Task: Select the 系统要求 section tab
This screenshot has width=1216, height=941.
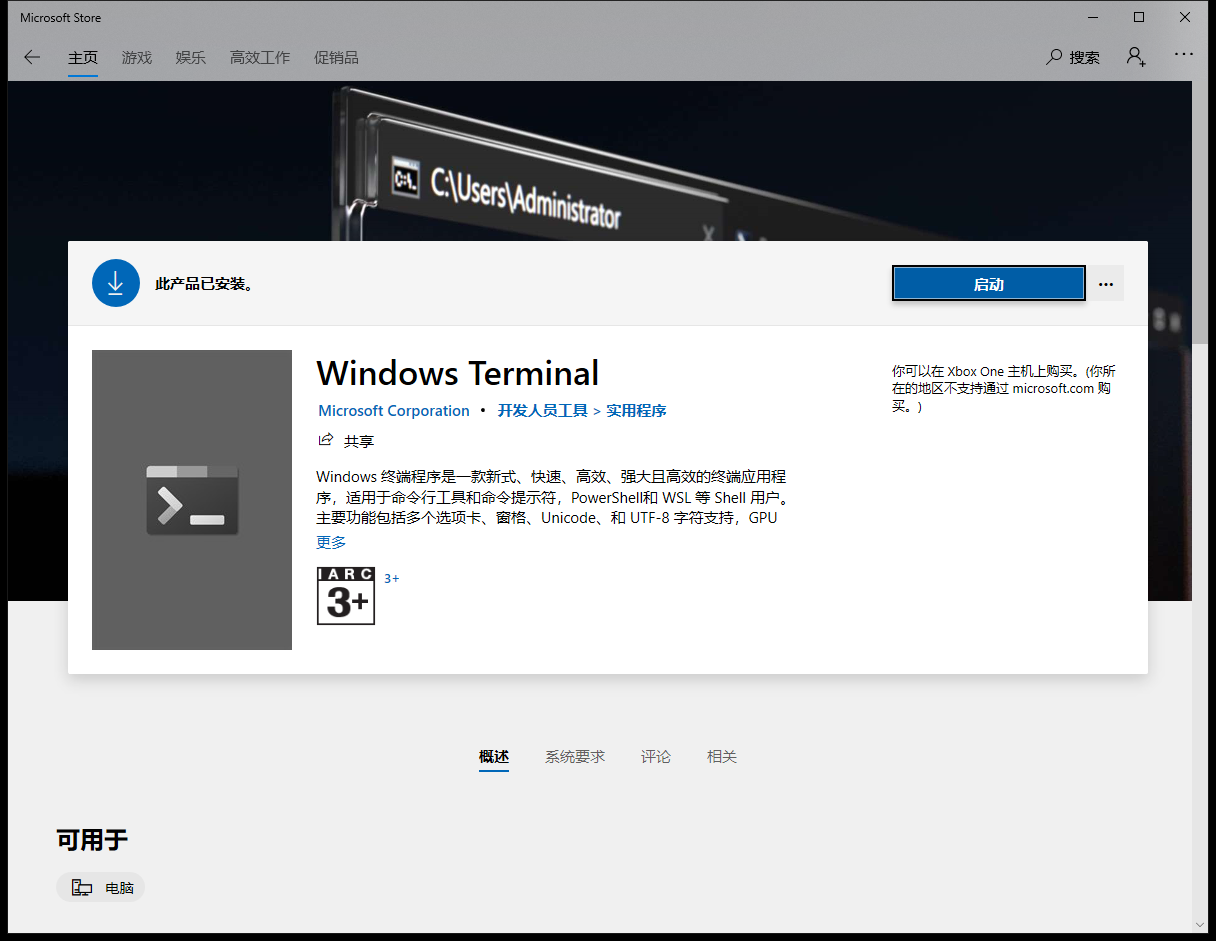Action: [575, 757]
